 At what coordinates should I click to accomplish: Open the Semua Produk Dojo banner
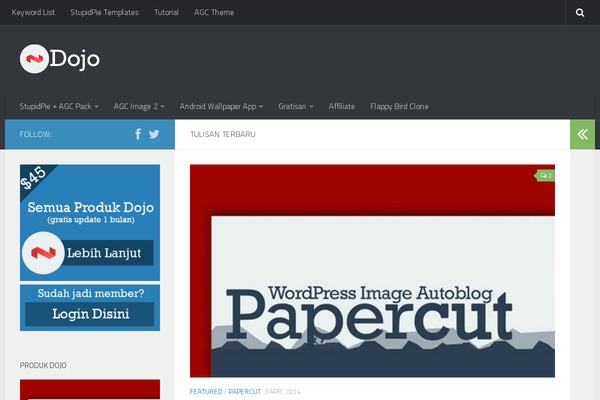coord(90,222)
